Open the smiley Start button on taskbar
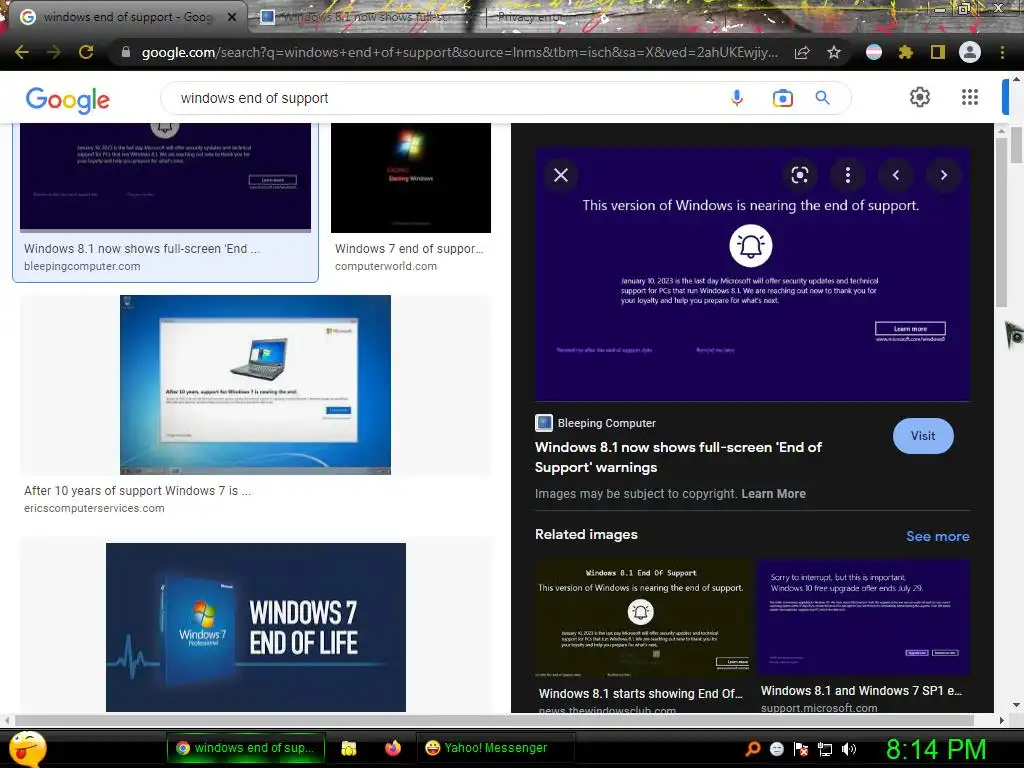Screen dimensions: 1024x768 click(27, 748)
